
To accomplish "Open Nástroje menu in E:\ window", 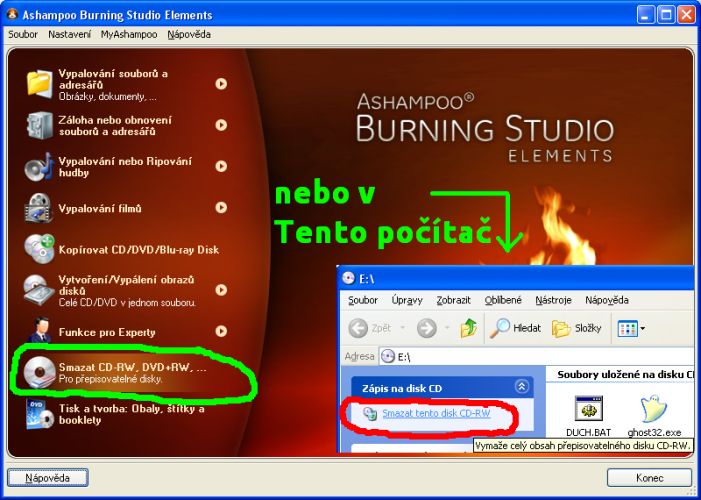I will click(x=553, y=300).
